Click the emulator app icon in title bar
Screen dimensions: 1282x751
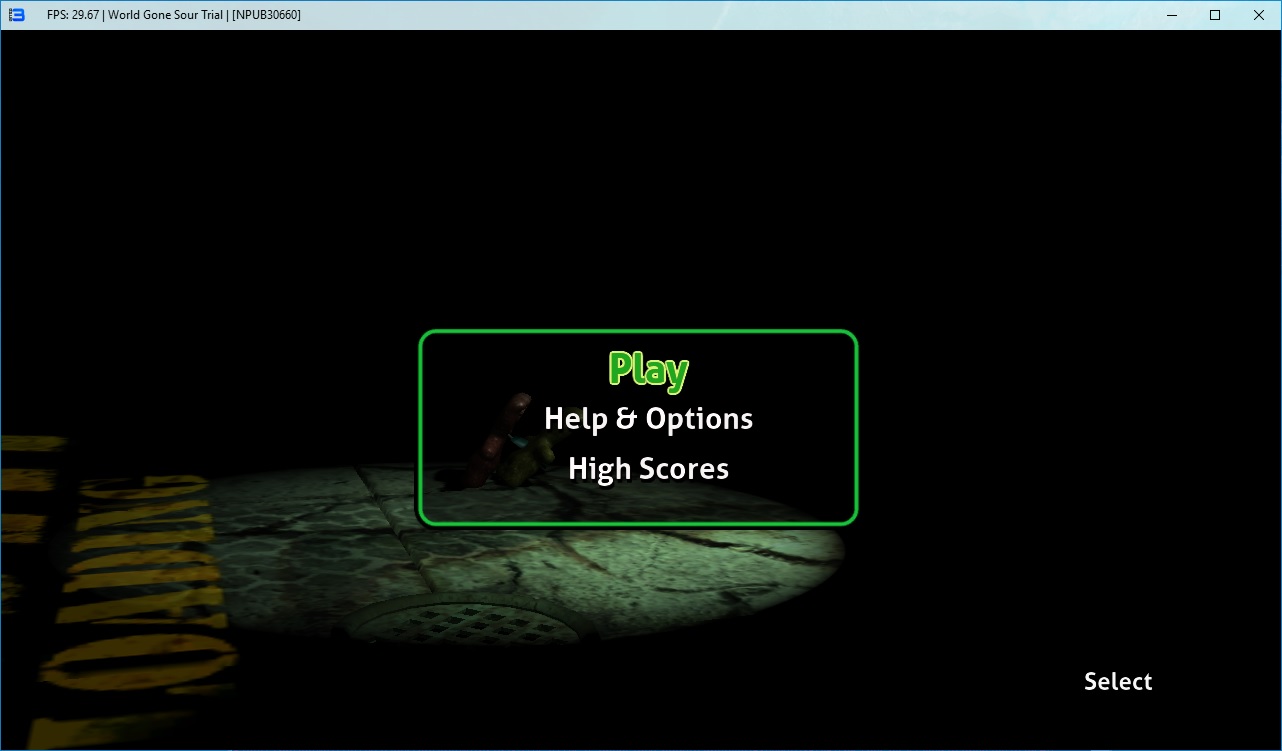pos(16,15)
